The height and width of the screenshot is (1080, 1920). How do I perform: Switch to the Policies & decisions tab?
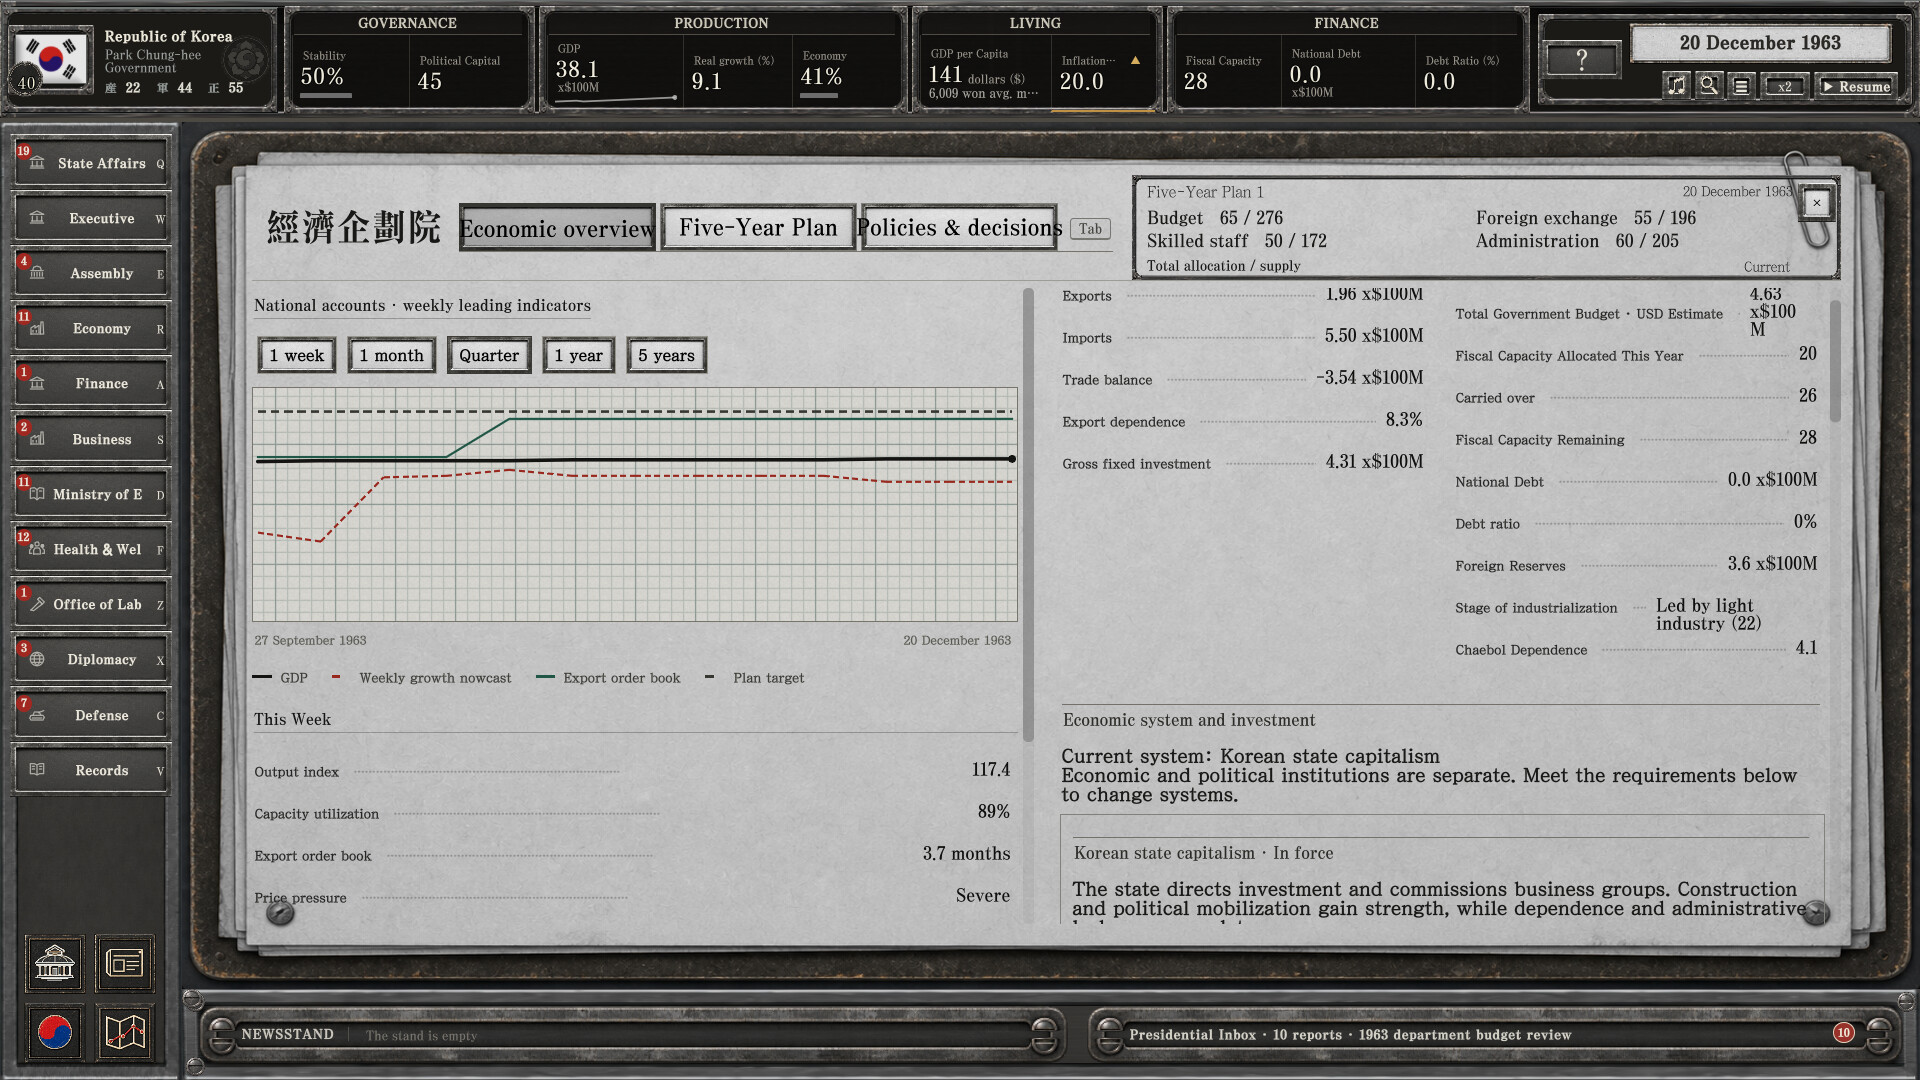(959, 228)
